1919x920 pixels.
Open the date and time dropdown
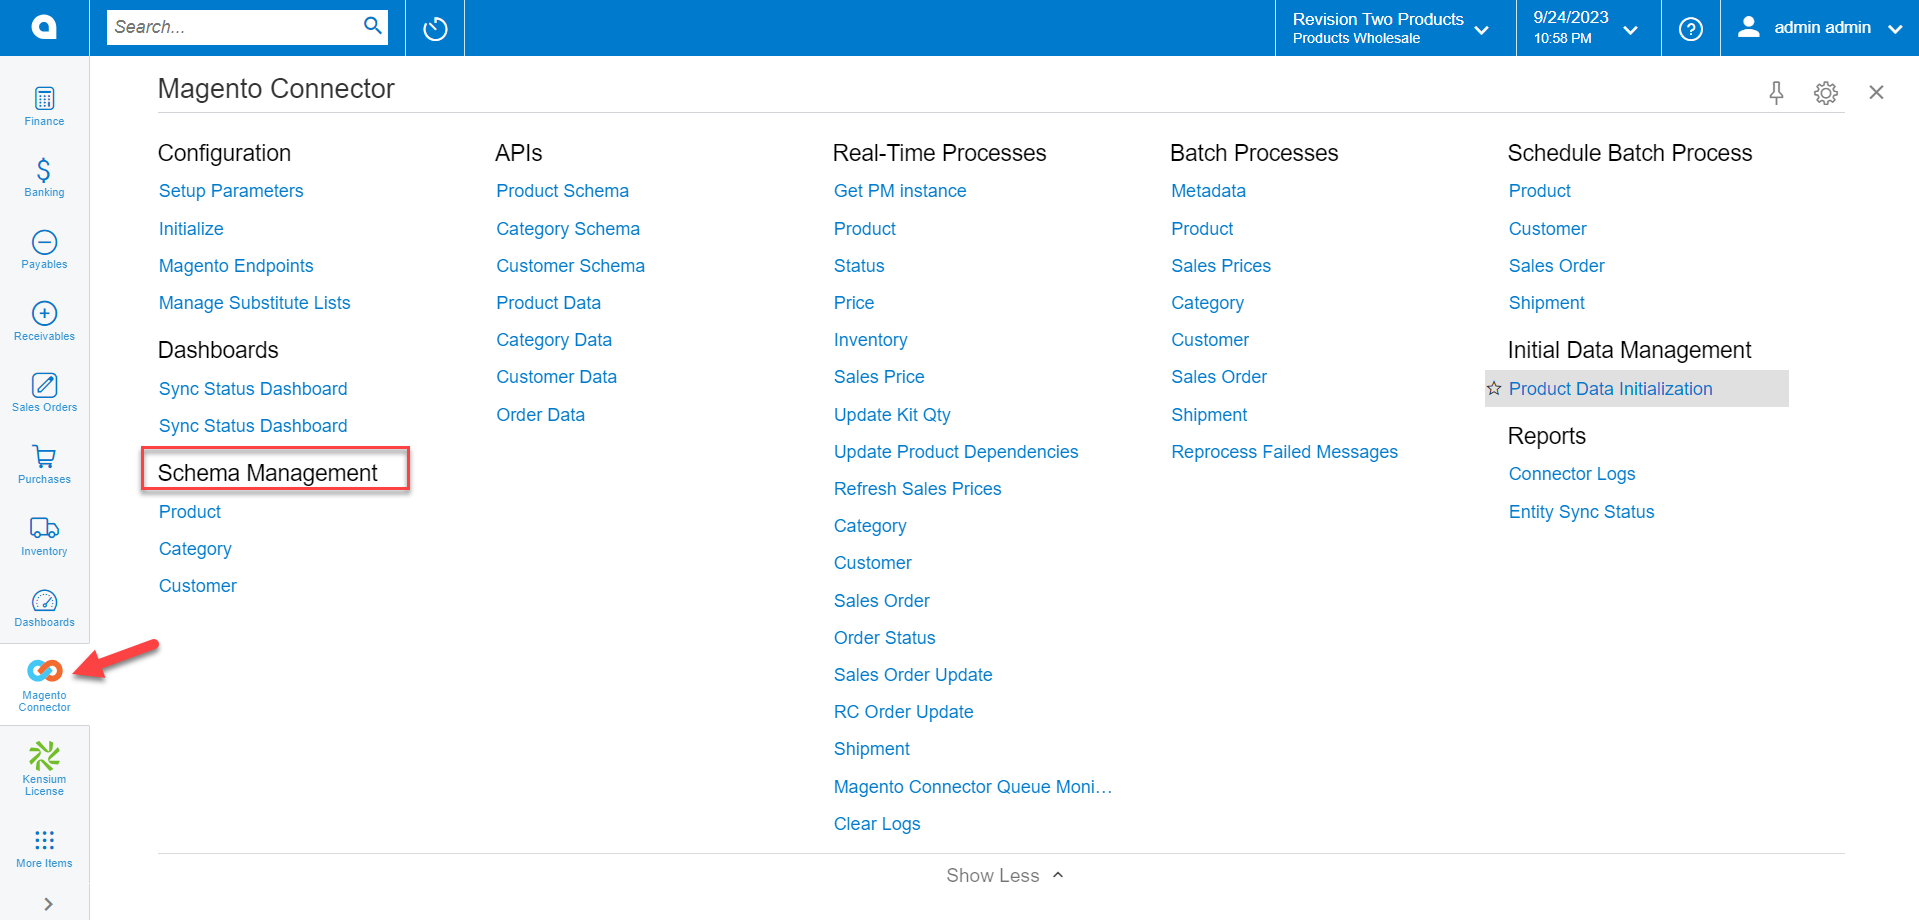click(1630, 28)
